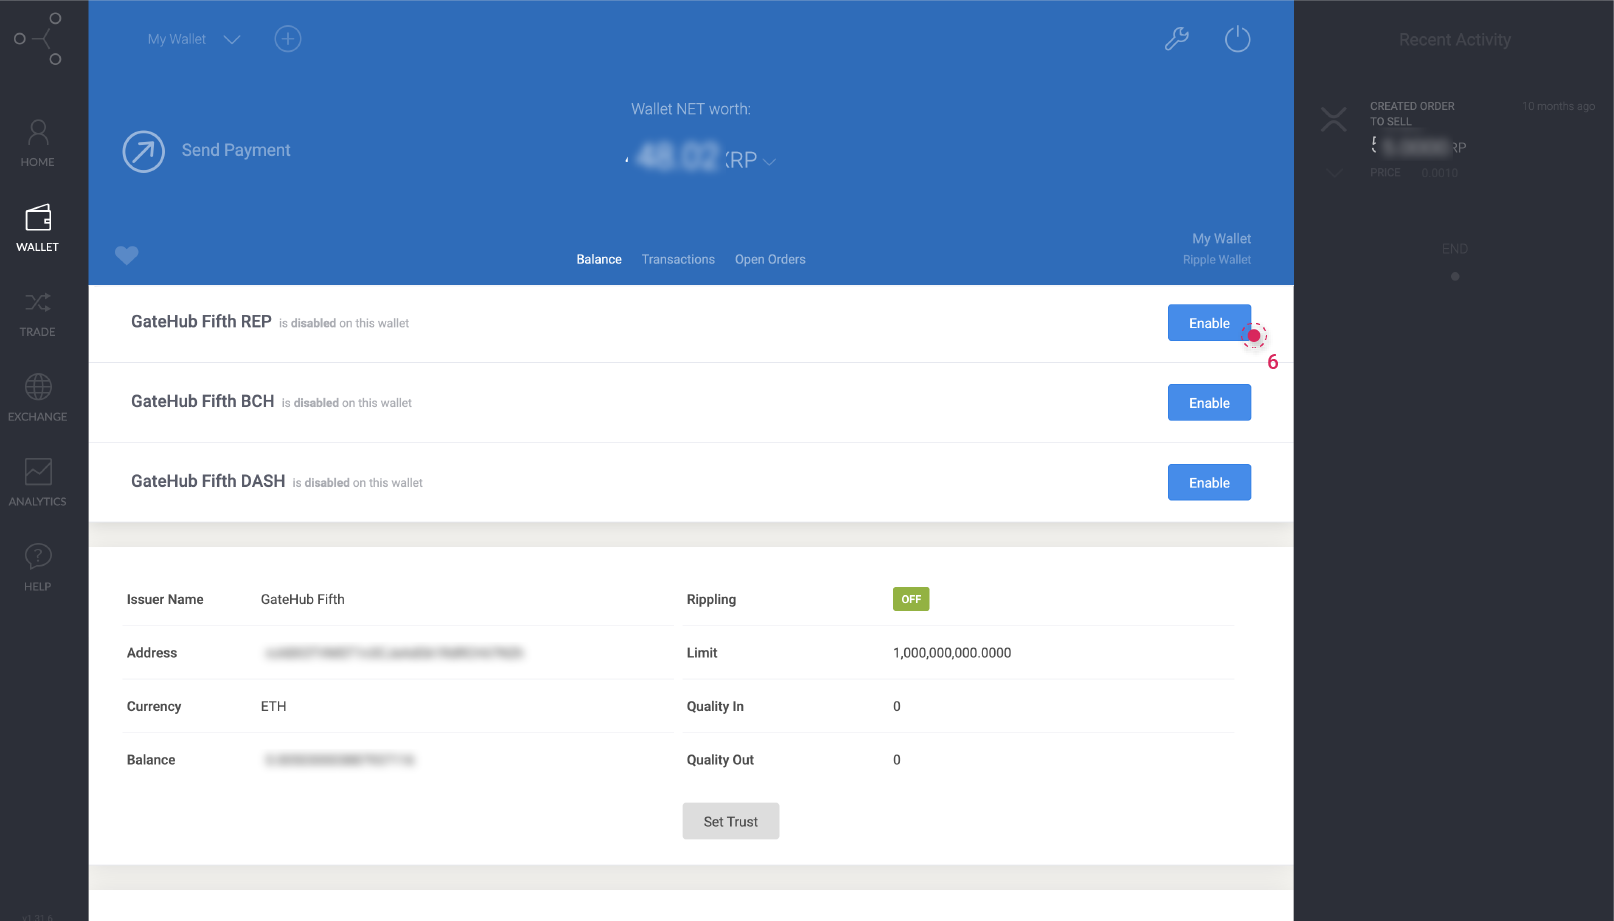Switch to the Balance tab

coord(599,259)
